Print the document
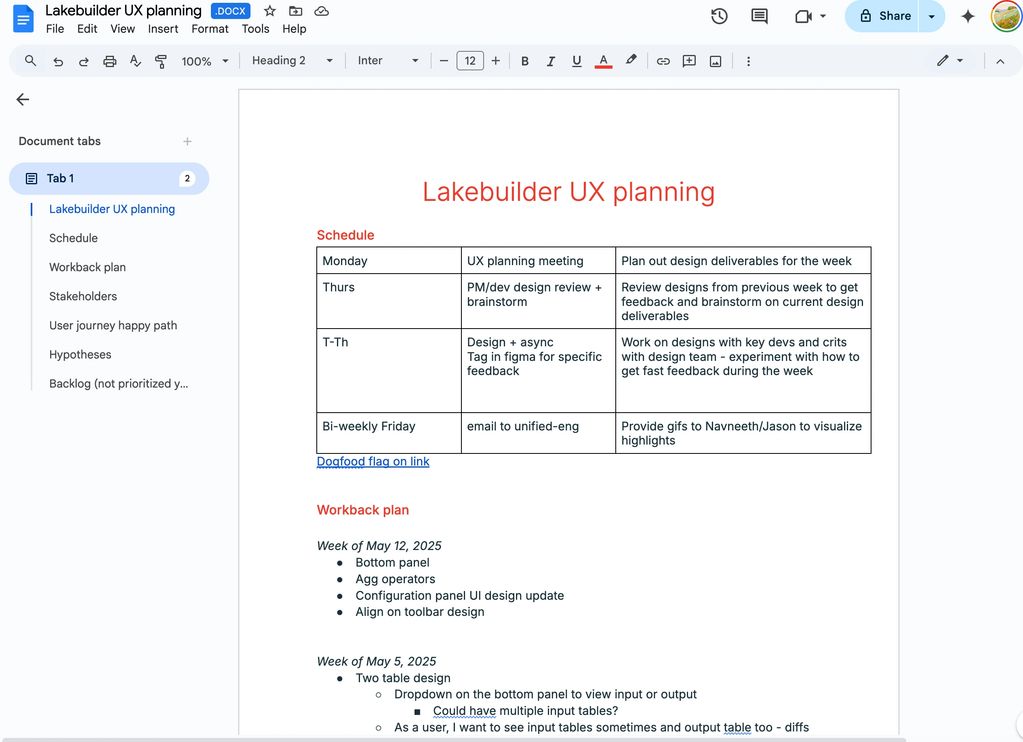The image size is (1023, 742). (110, 61)
